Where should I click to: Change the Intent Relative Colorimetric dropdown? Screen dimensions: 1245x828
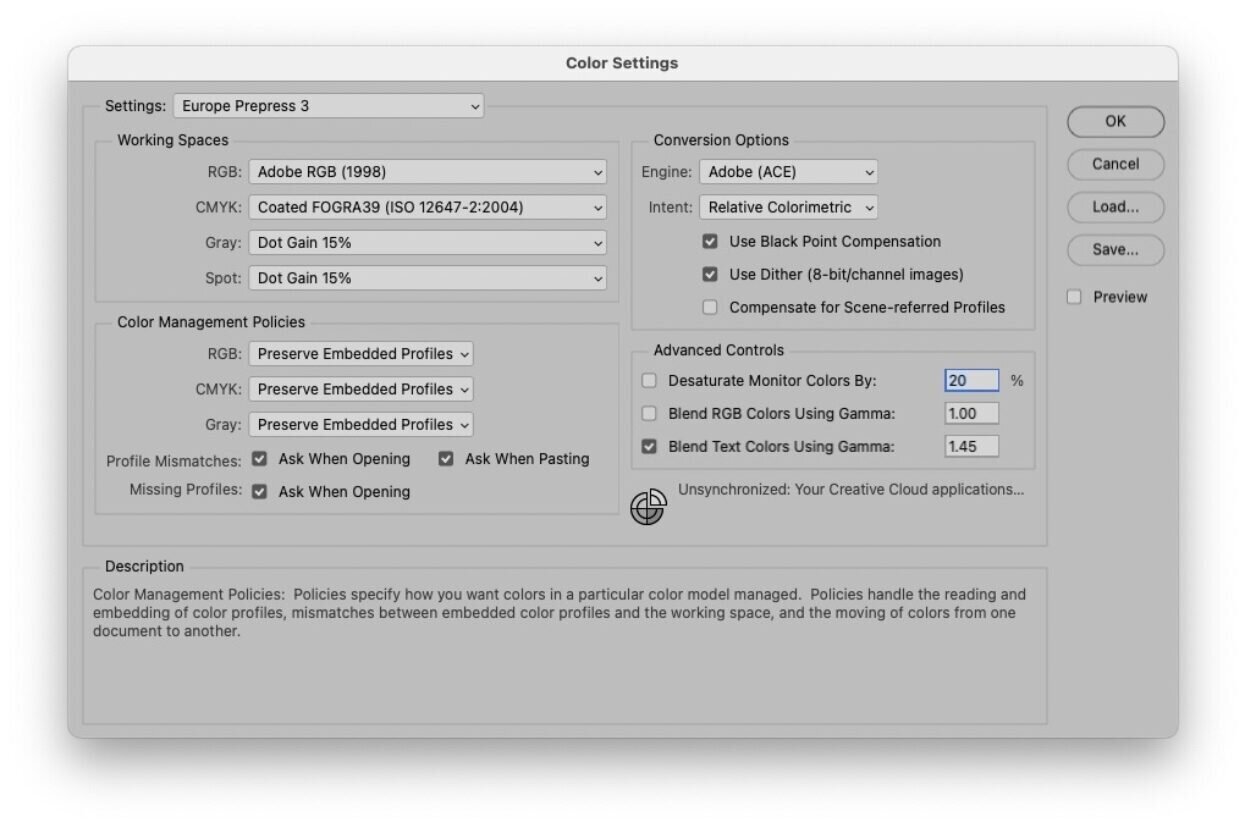788,207
